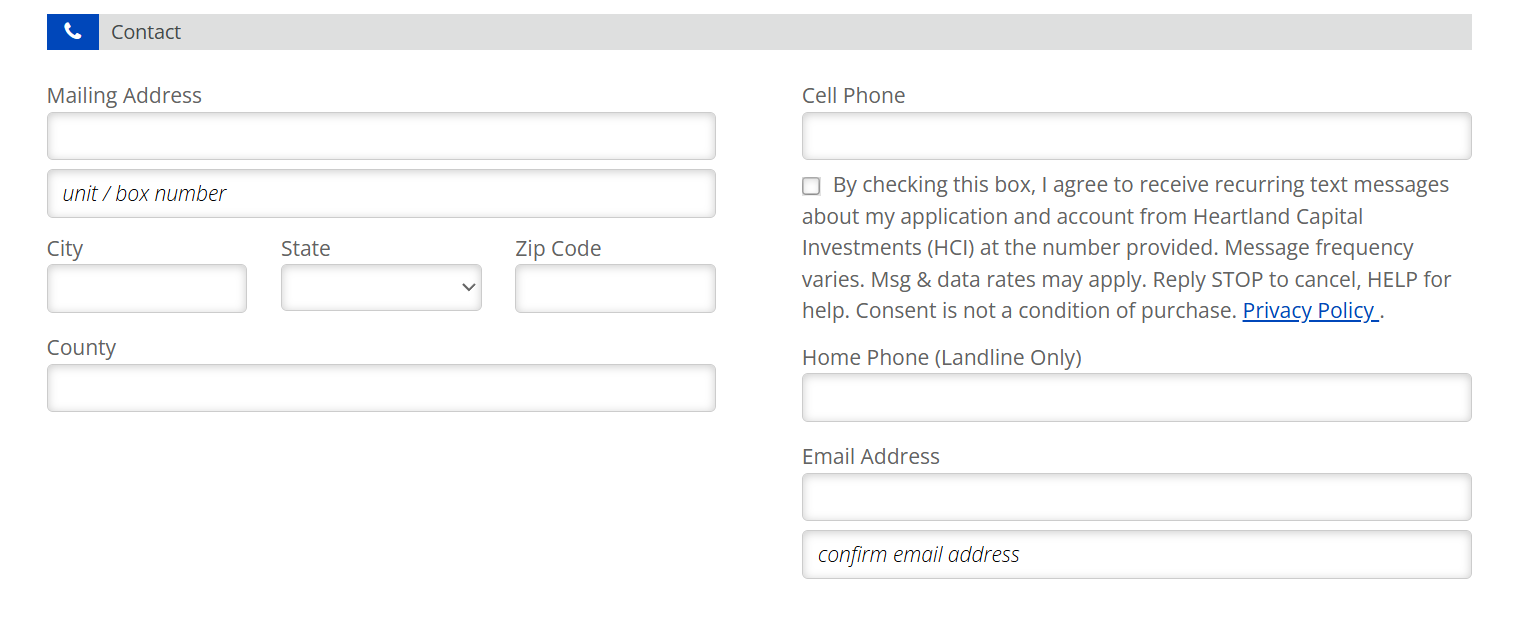1534x625 pixels.
Task: Click the State field label
Action: 305,249
